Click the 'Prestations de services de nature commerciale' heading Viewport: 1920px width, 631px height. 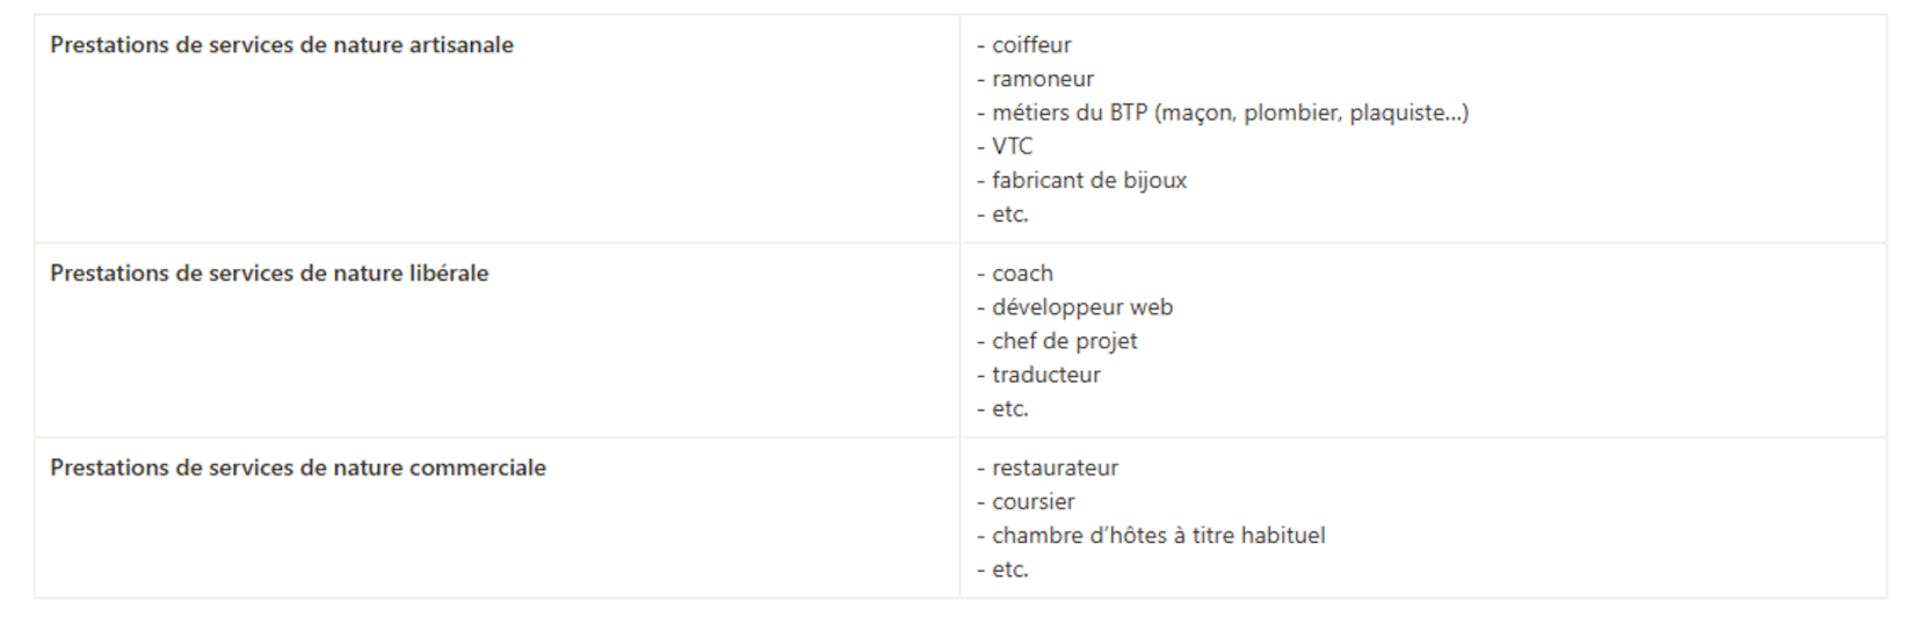pyautogui.click(x=298, y=468)
